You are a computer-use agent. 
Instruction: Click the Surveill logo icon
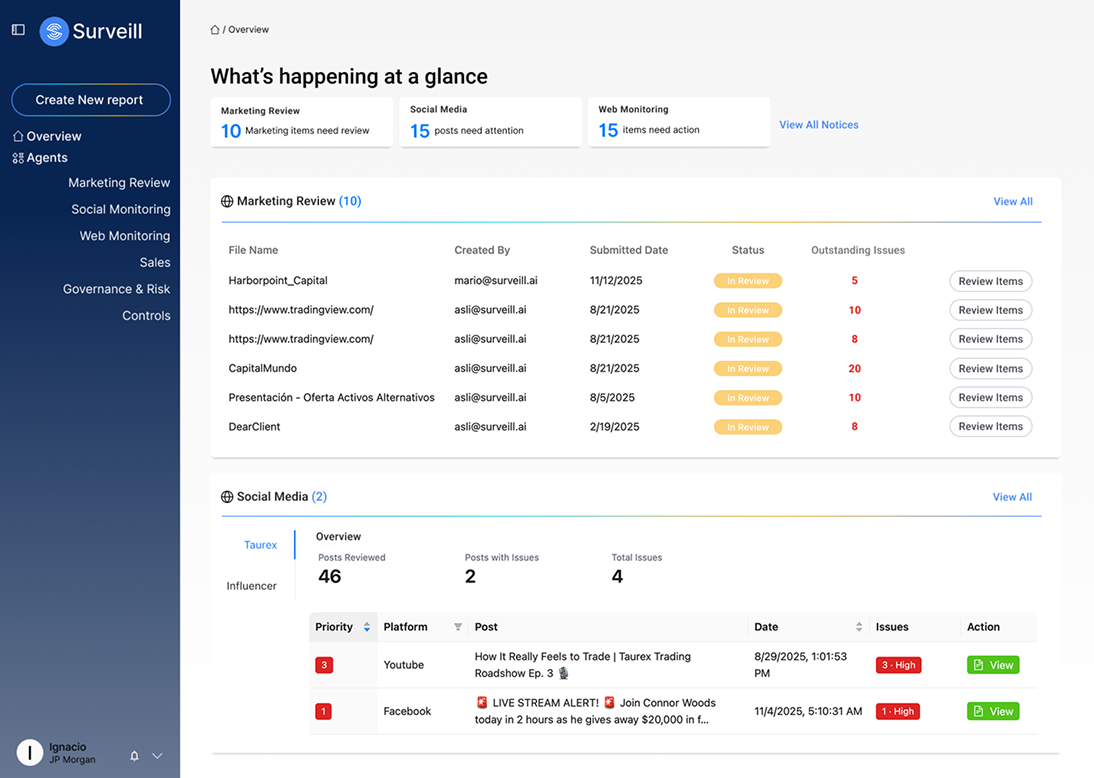coord(54,31)
